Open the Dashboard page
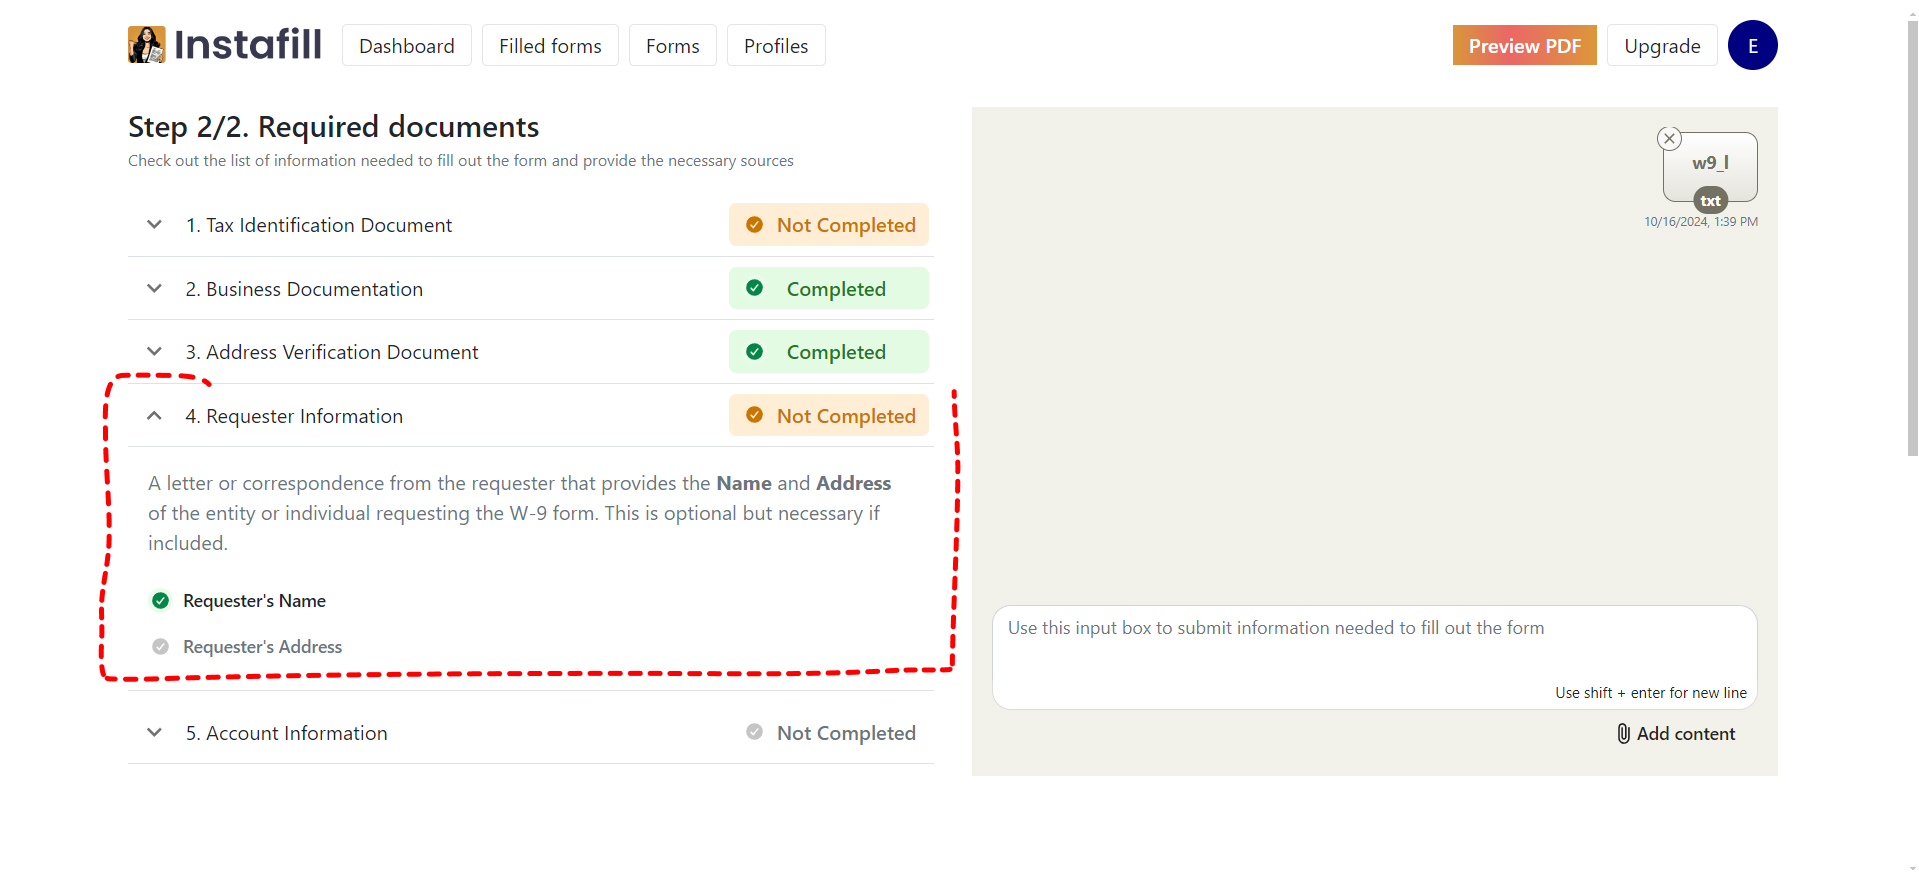The width and height of the screenshot is (1919, 873). [407, 46]
